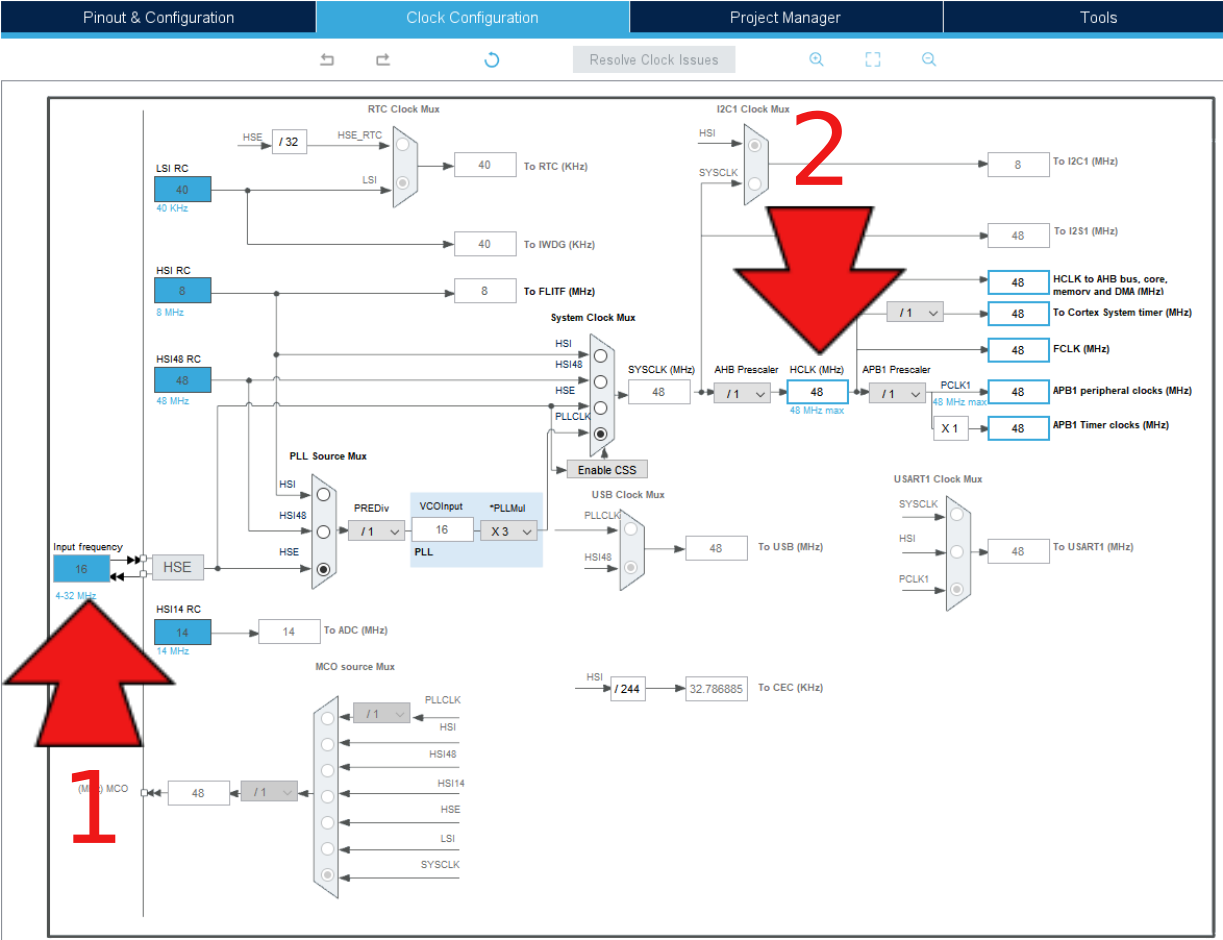1223x940 pixels.
Task: Choose SYSCLK in I2C1 Clock Mux
Action: coord(755,183)
